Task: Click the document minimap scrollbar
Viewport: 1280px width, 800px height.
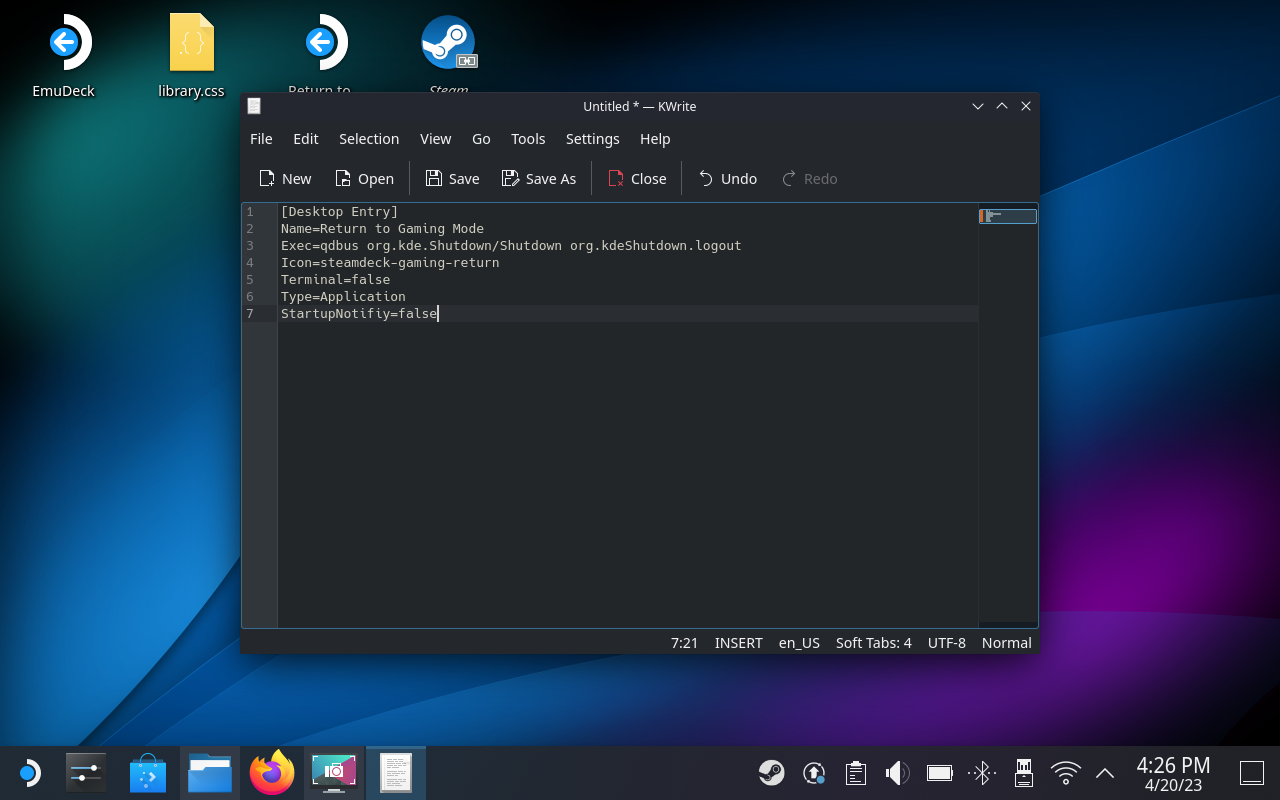Action: pos(1007,215)
